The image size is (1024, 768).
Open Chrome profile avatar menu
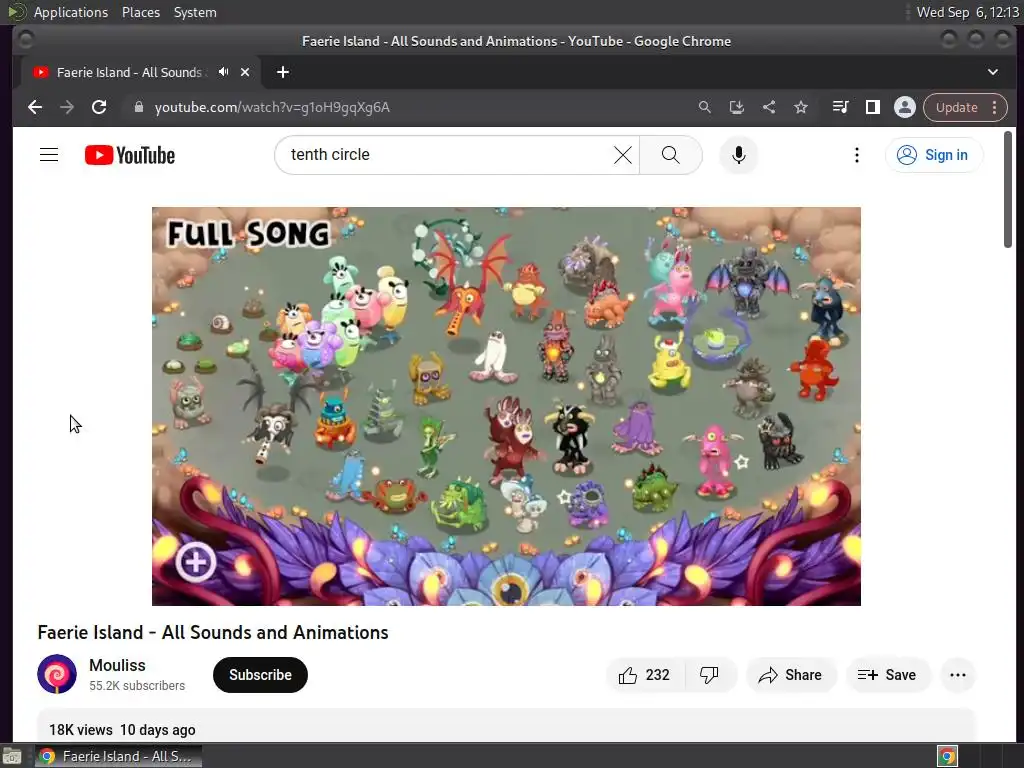(x=904, y=107)
